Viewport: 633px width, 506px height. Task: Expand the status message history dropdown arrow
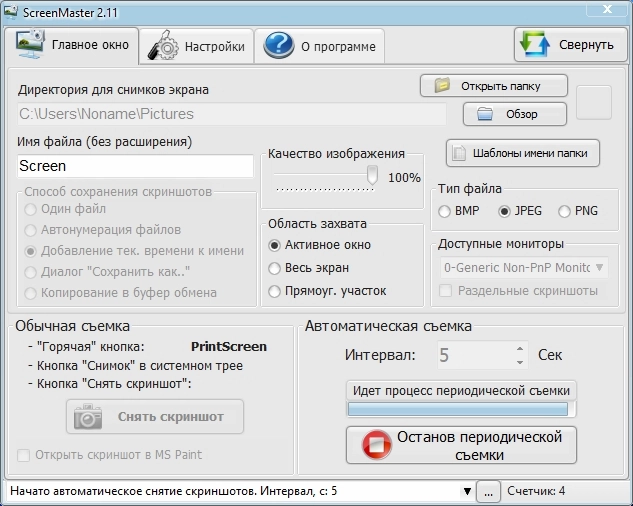point(467,491)
